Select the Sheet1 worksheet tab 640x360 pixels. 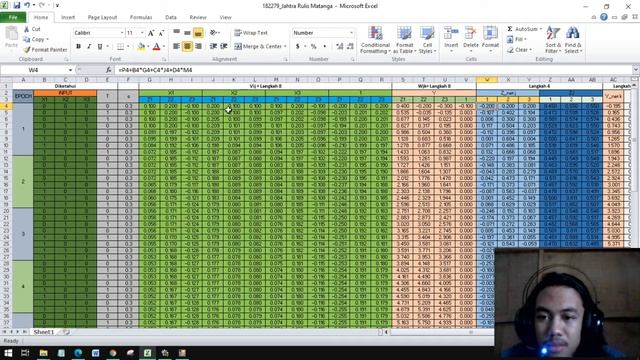(x=44, y=332)
